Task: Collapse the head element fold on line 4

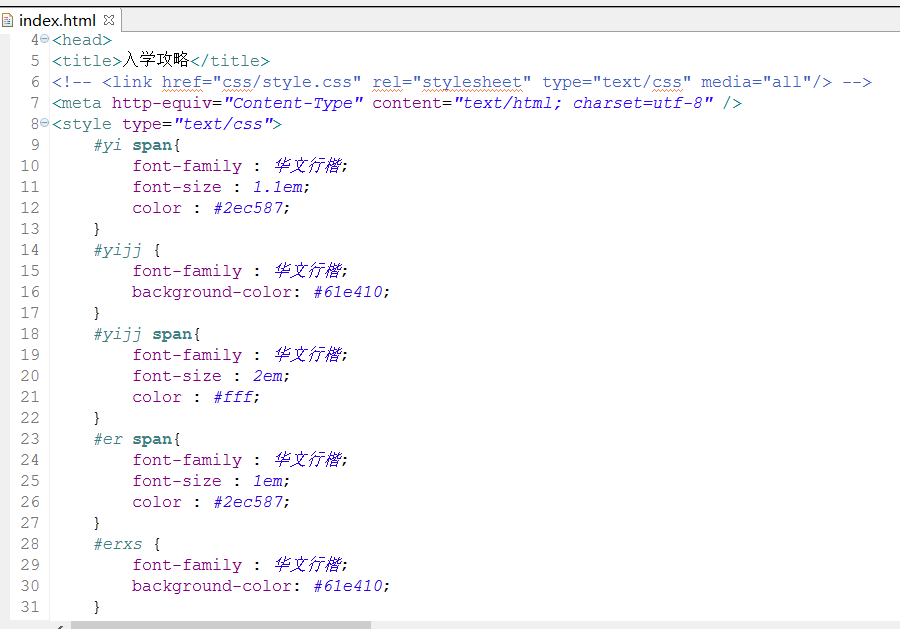Action: 45,39
